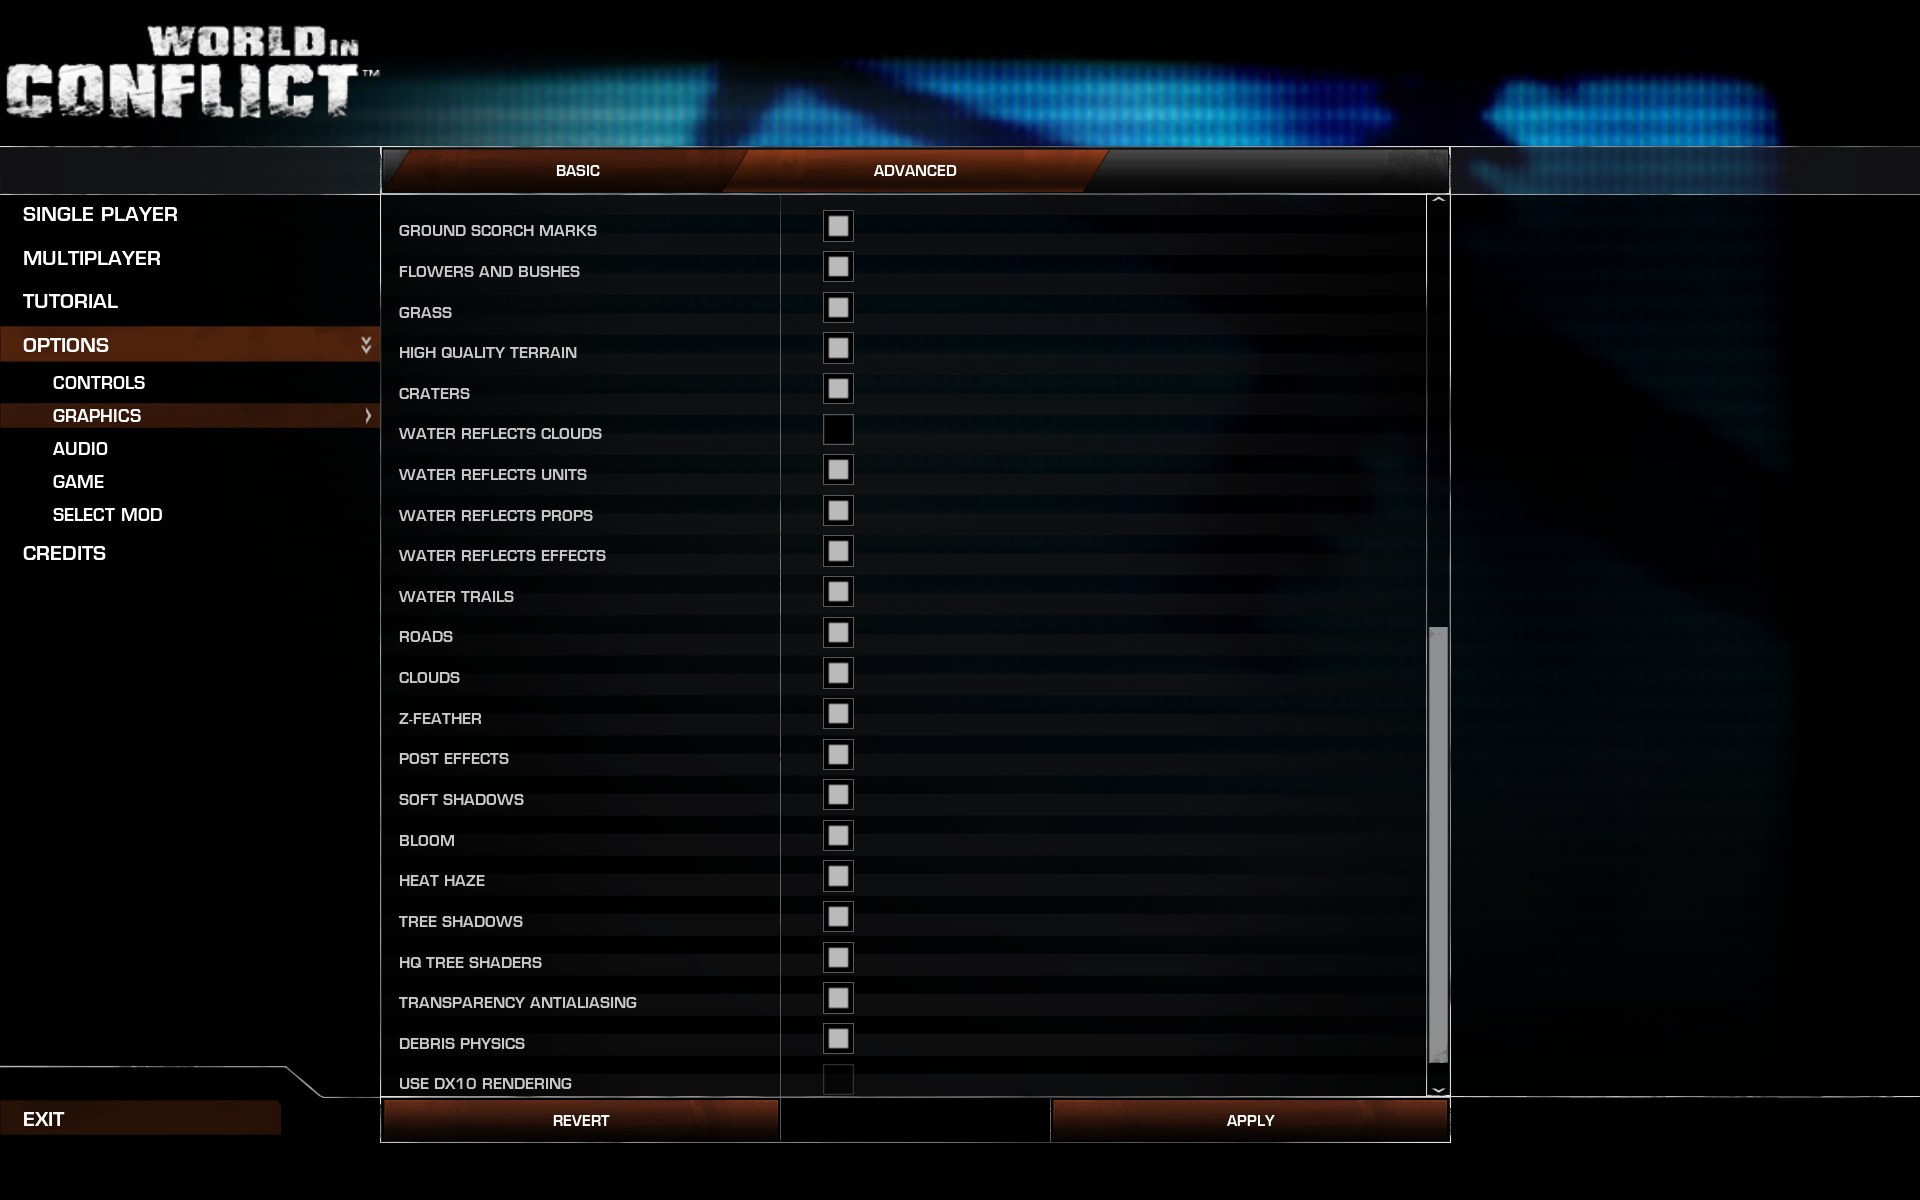The width and height of the screenshot is (1920, 1200).
Task: Select SINGLE PLAYER from main menu
Action: [98, 213]
